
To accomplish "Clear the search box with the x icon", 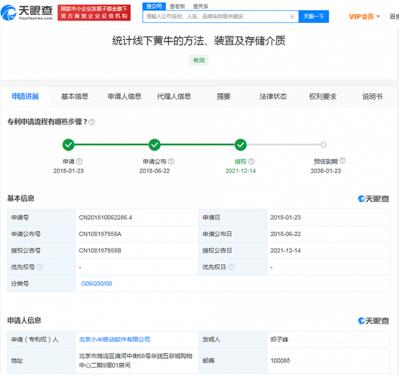I will [292, 16].
